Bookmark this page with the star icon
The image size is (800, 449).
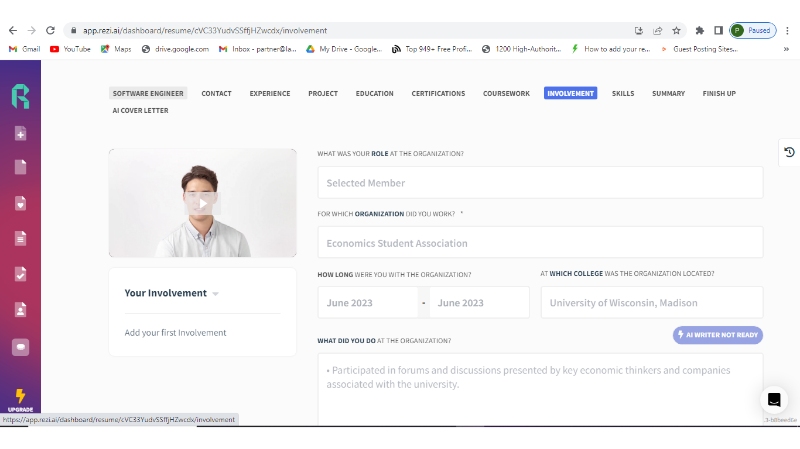click(x=676, y=30)
